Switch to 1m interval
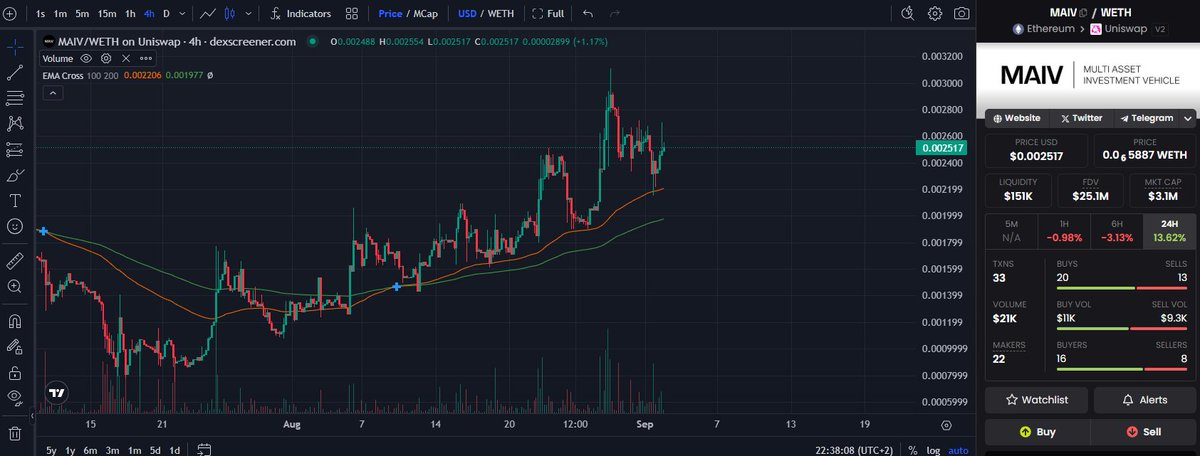The width and height of the screenshot is (1200, 456). pos(61,14)
